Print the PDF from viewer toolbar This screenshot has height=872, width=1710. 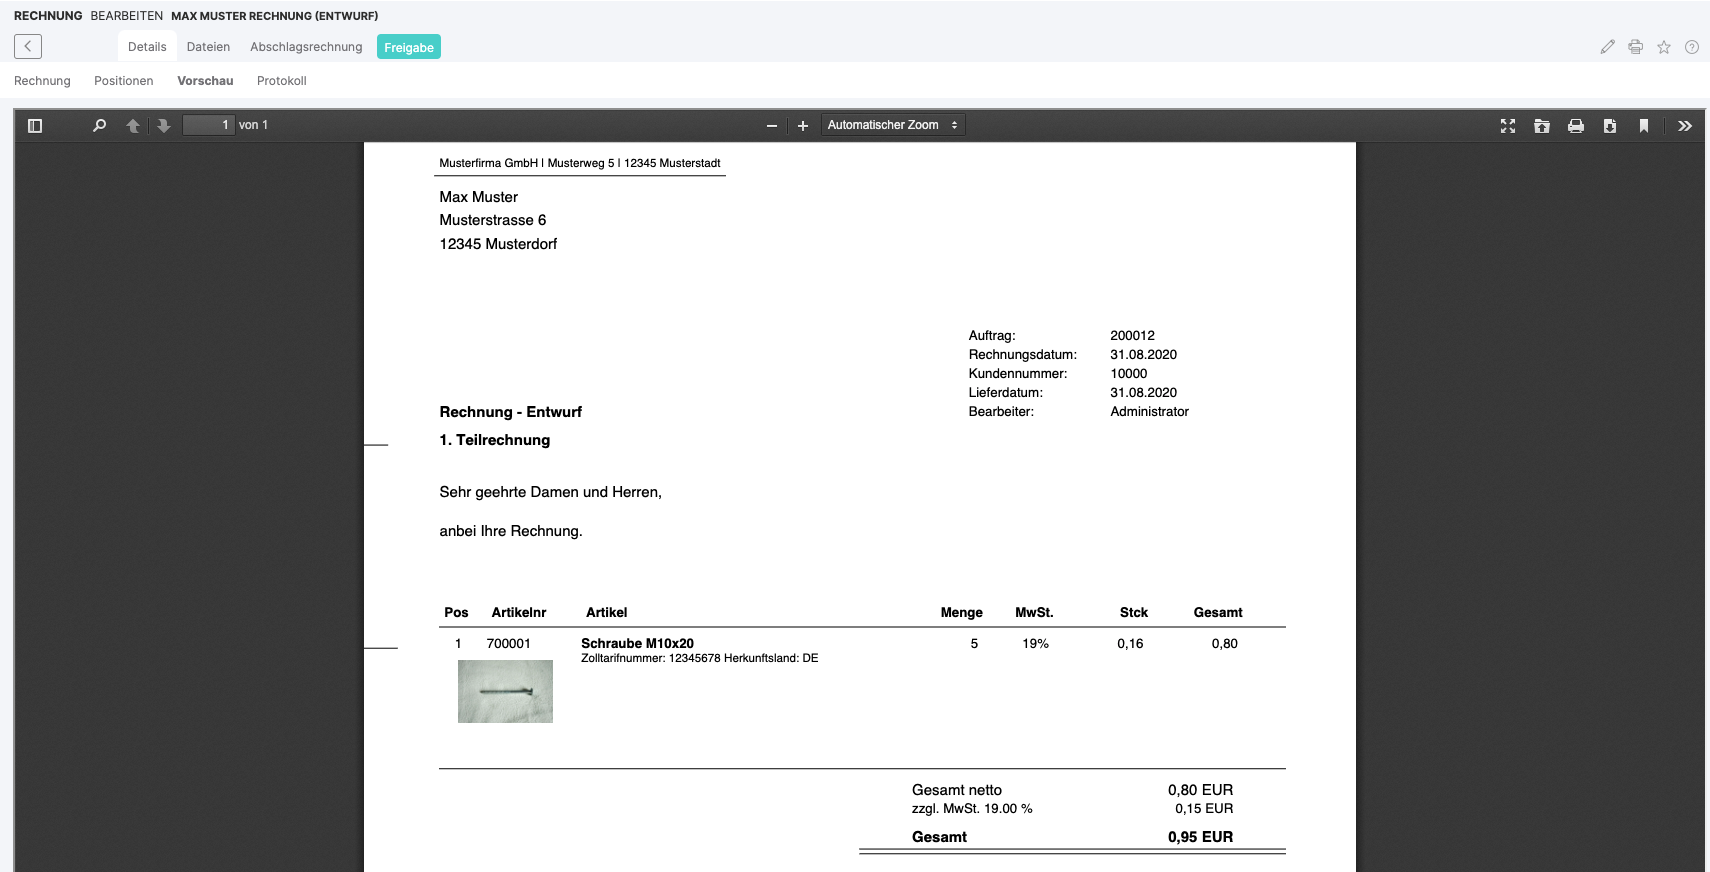[1576, 126]
